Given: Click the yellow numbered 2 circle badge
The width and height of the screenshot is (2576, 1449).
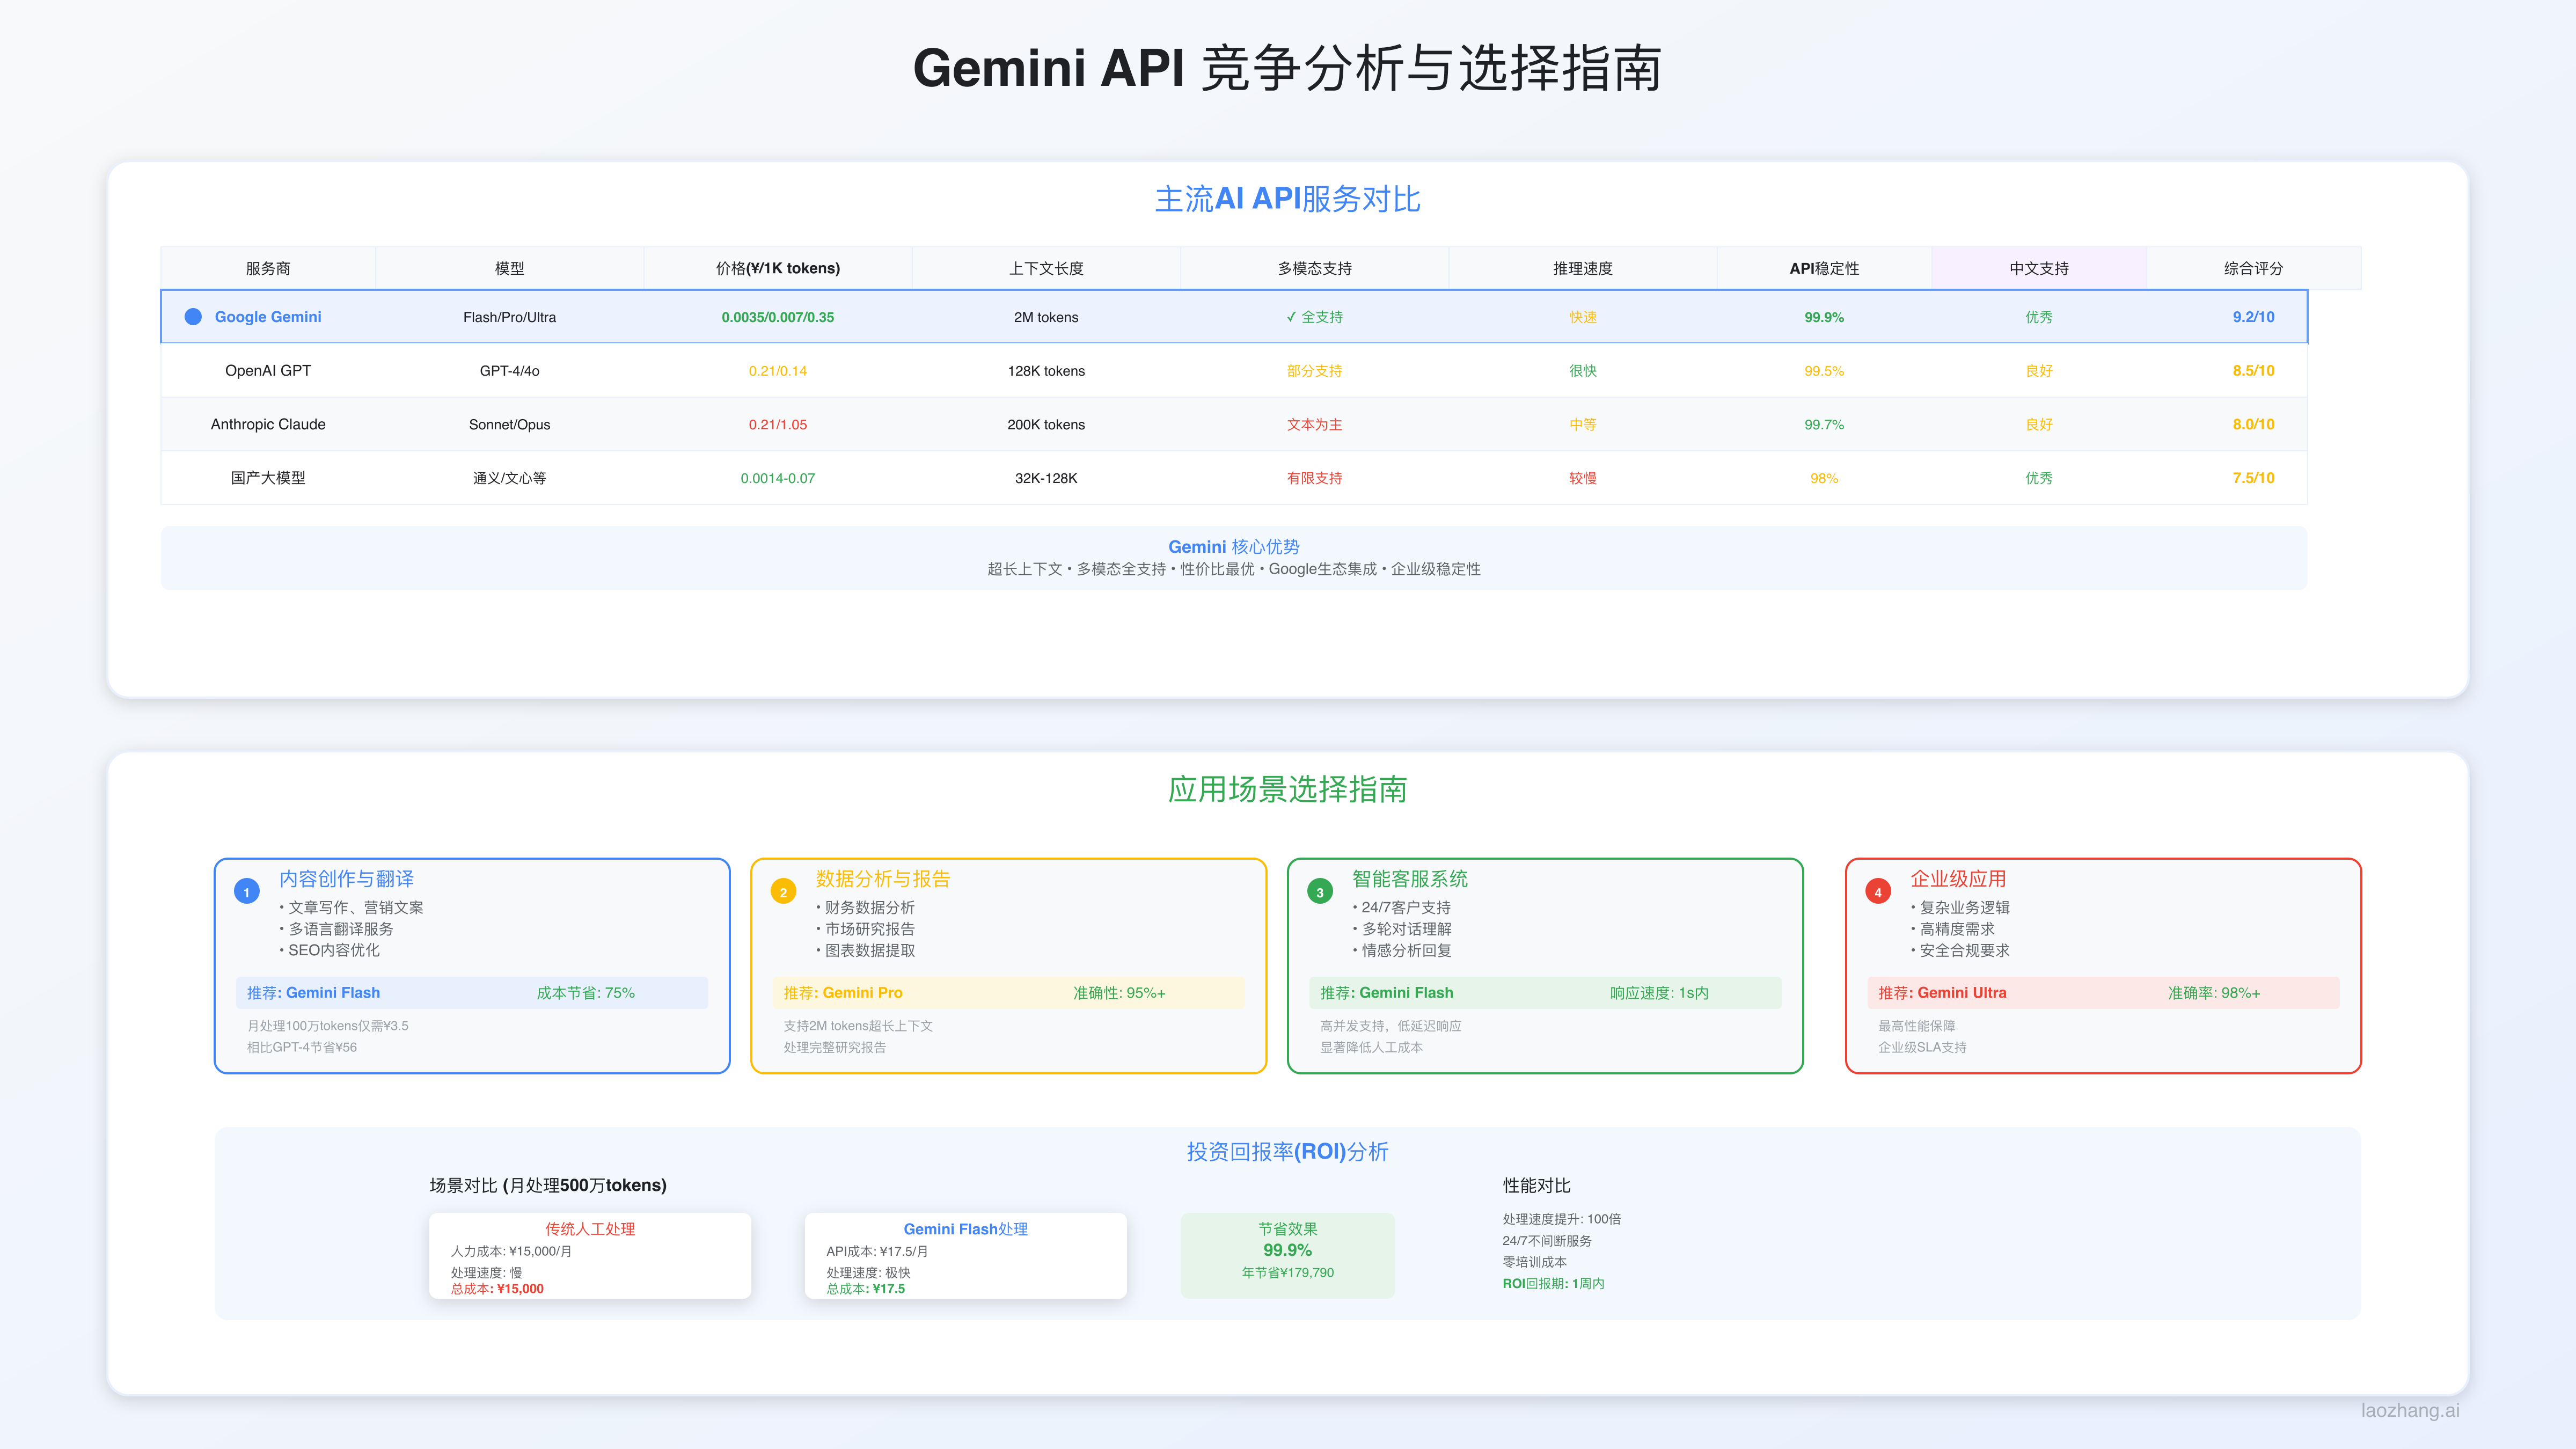Looking at the screenshot, I should [x=783, y=891].
